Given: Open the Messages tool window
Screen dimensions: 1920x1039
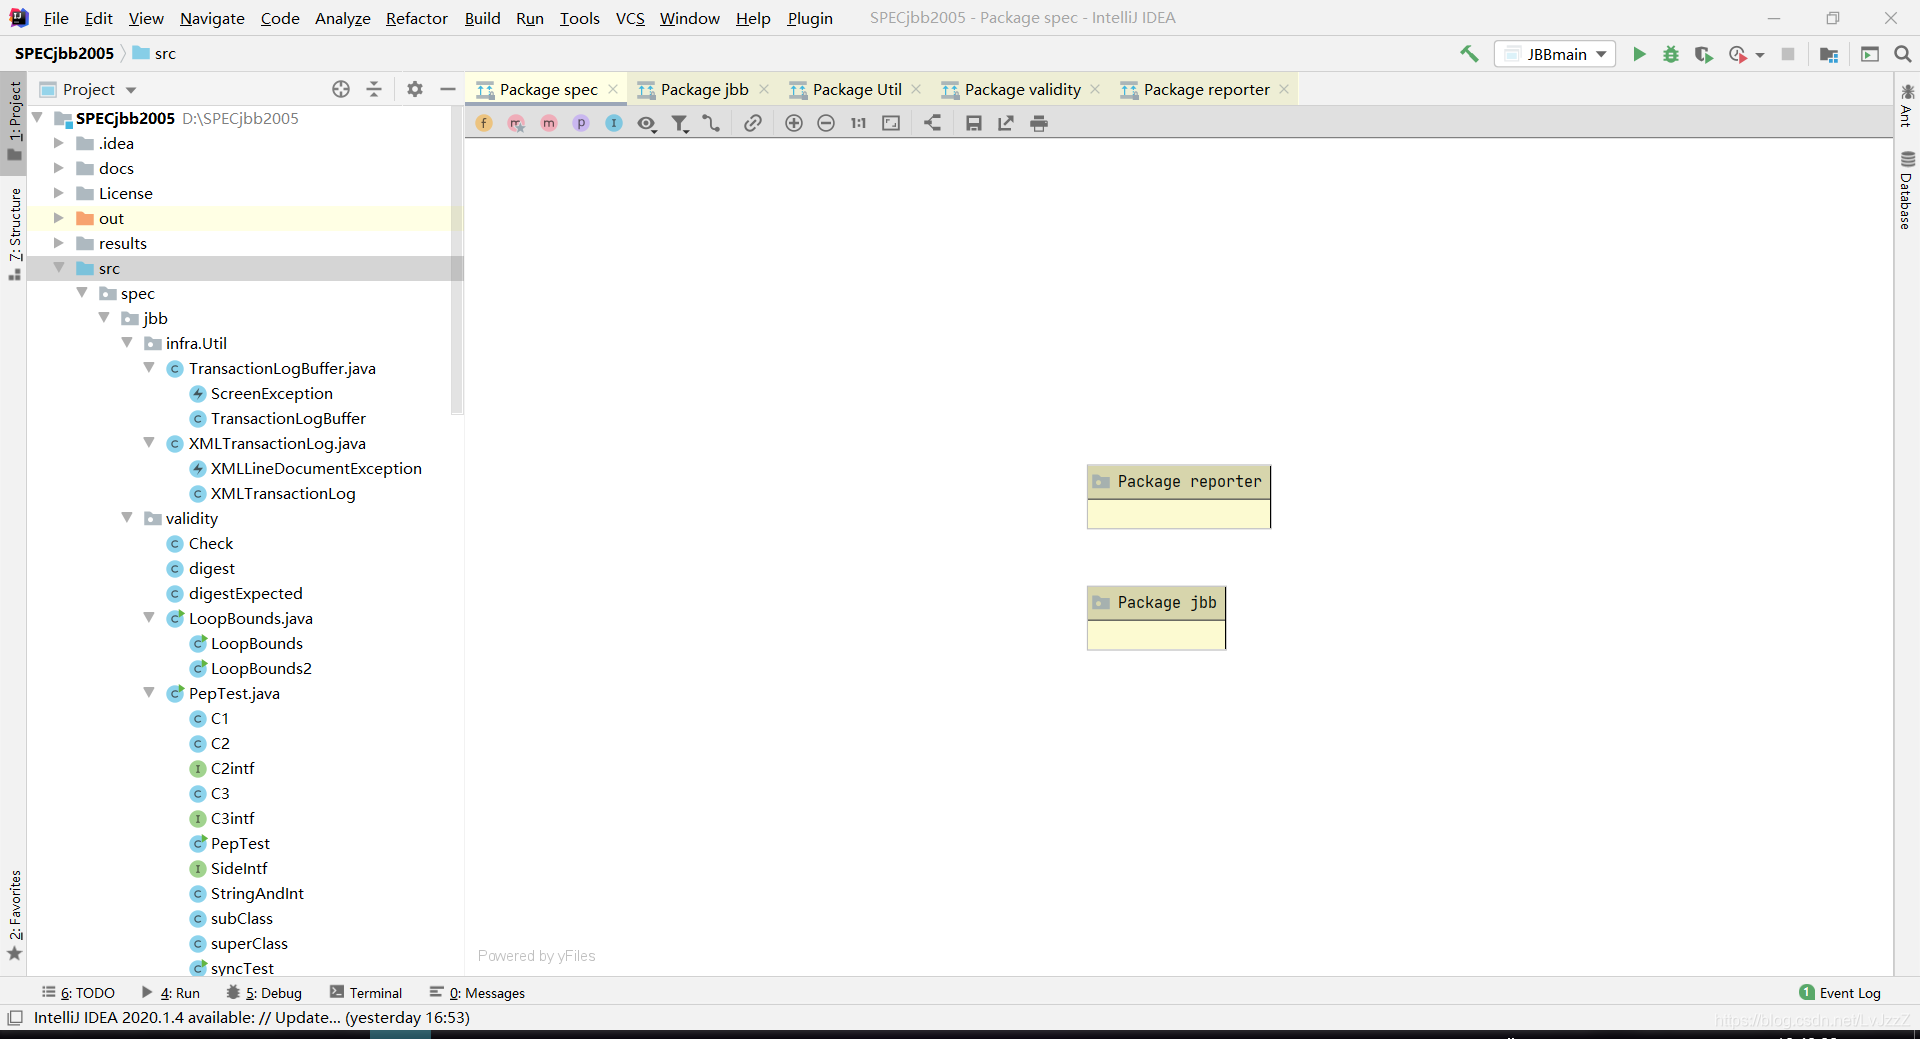Looking at the screenshot, I should pos(478,993).
